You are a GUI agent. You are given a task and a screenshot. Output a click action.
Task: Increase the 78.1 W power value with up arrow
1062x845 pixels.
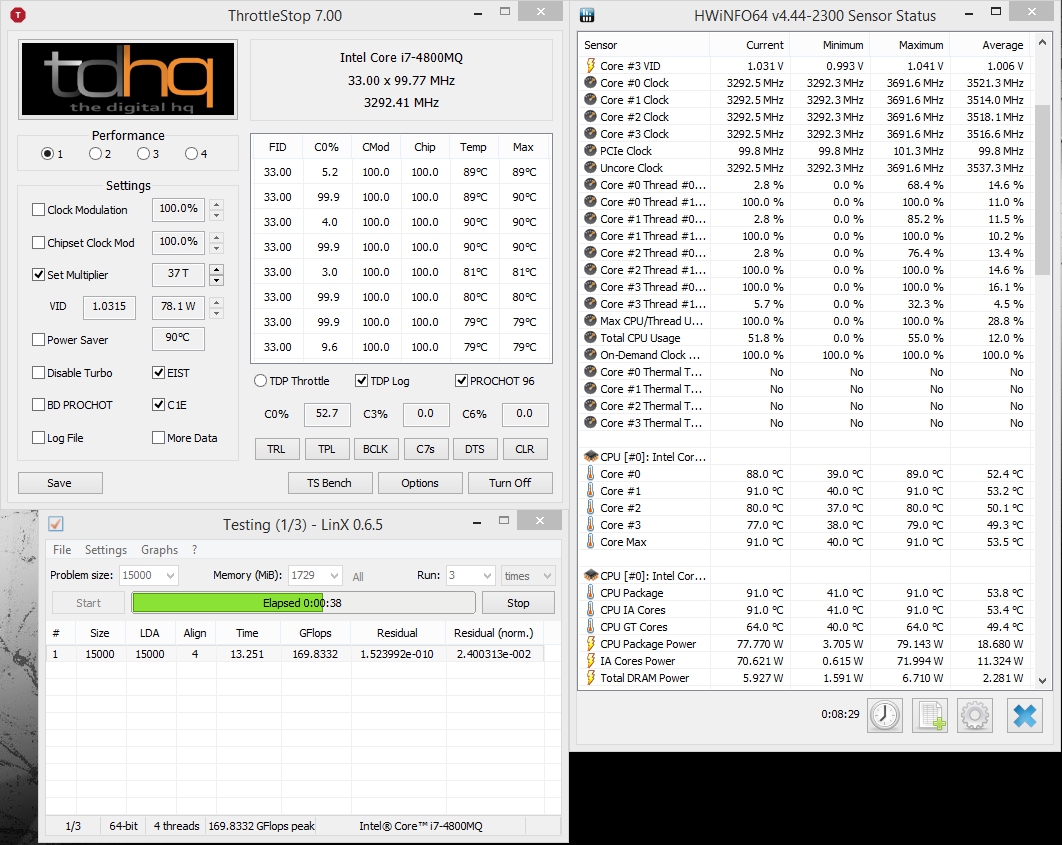click(217, 302)
